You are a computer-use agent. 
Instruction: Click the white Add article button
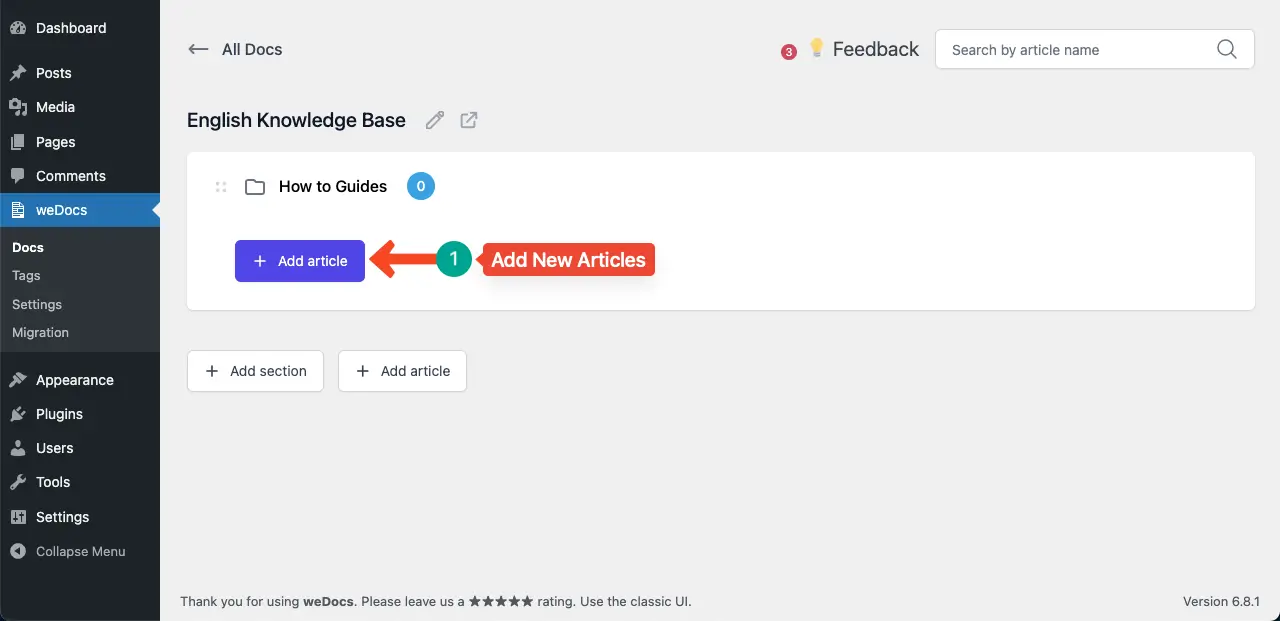pyautogui.click(x=402, y=371)
